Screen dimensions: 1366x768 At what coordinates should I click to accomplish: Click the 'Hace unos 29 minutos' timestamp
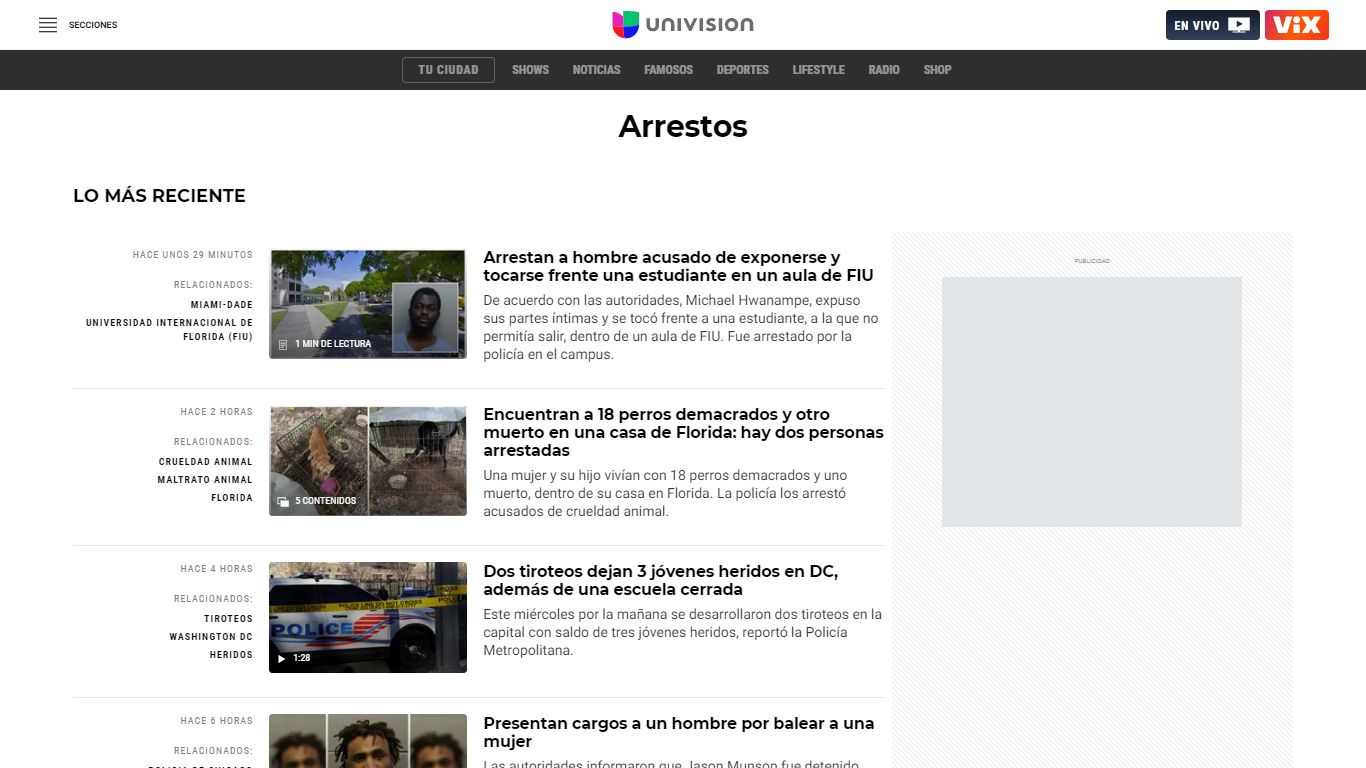point(193,255)
